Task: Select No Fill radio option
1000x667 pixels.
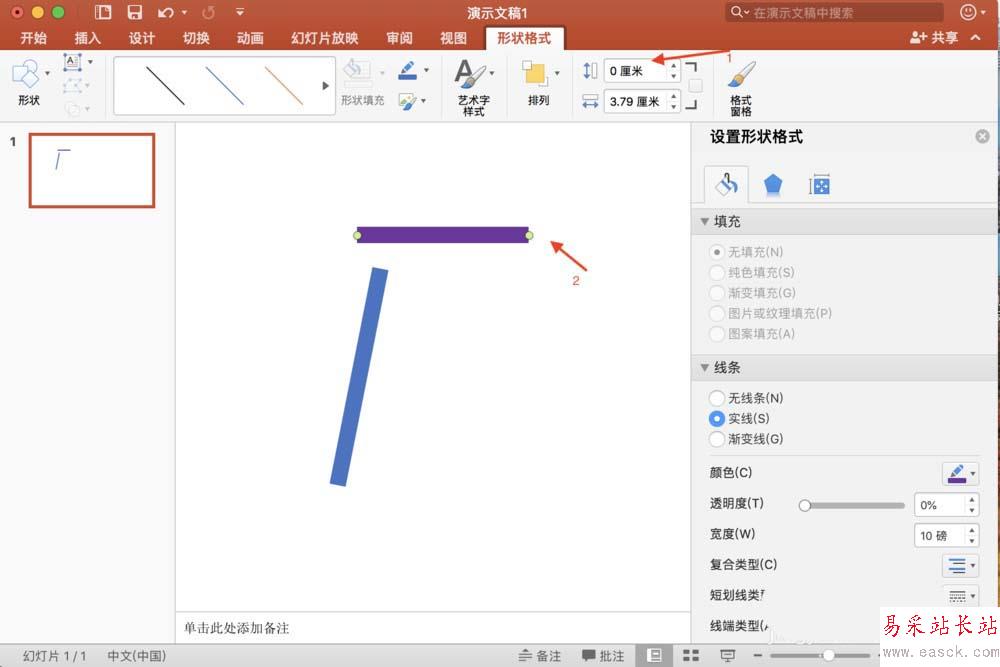Action: pyautogui.click(x=717, y=252)
